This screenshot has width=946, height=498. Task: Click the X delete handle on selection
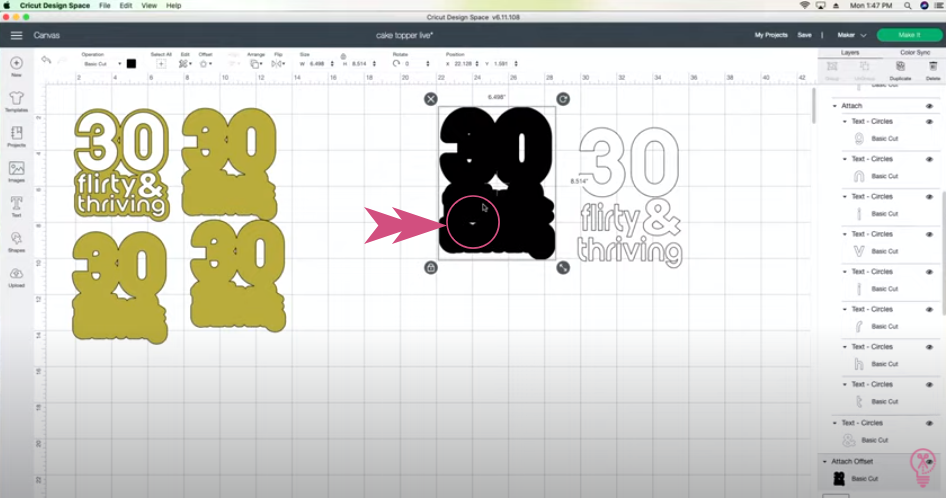tap(430, 99)
